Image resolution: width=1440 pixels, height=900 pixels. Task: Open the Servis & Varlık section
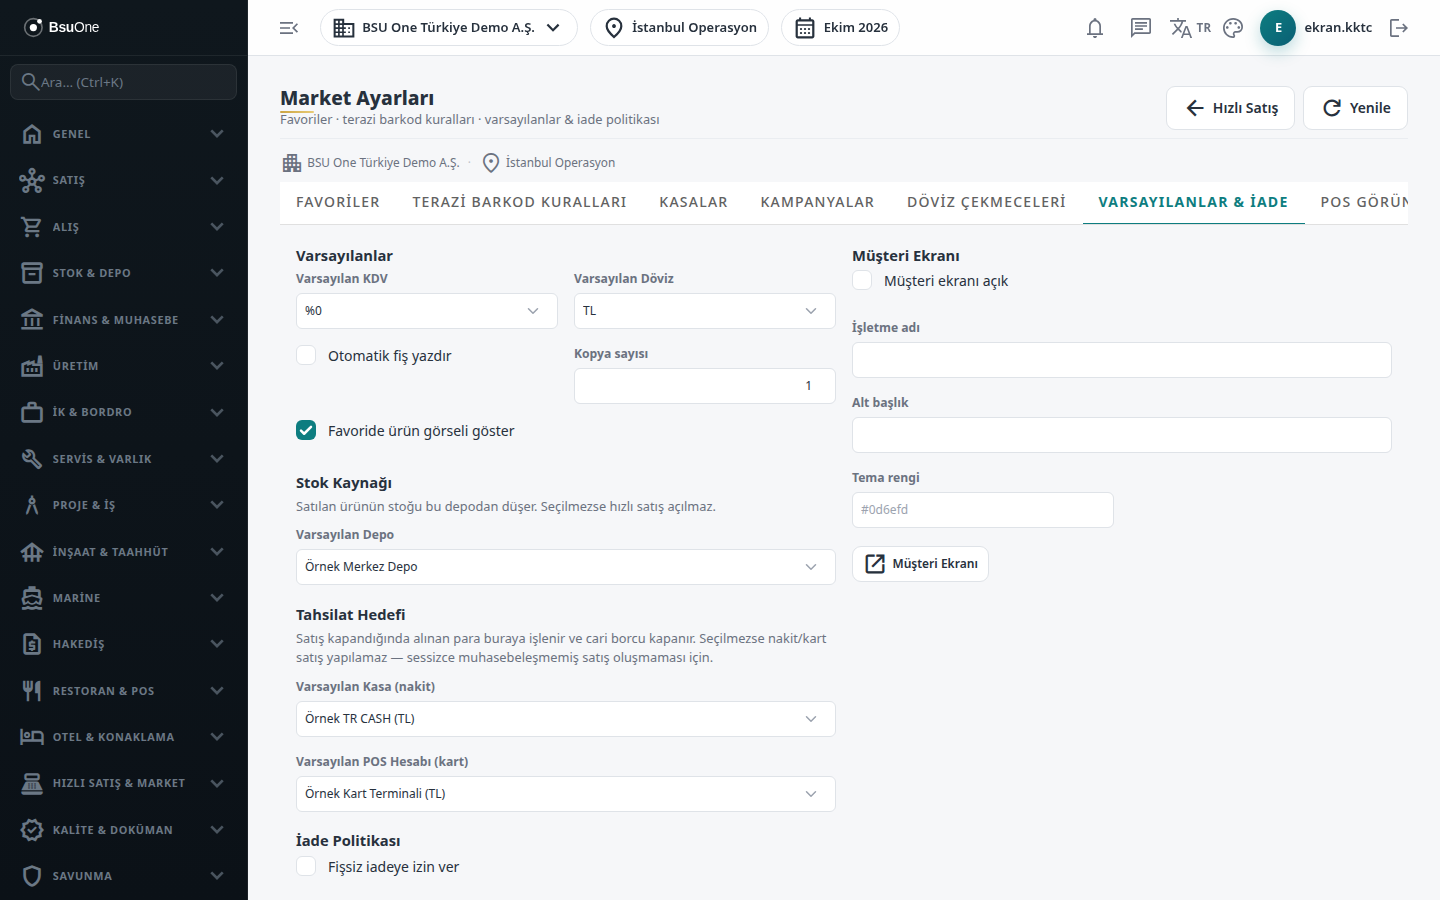(124, 459)
